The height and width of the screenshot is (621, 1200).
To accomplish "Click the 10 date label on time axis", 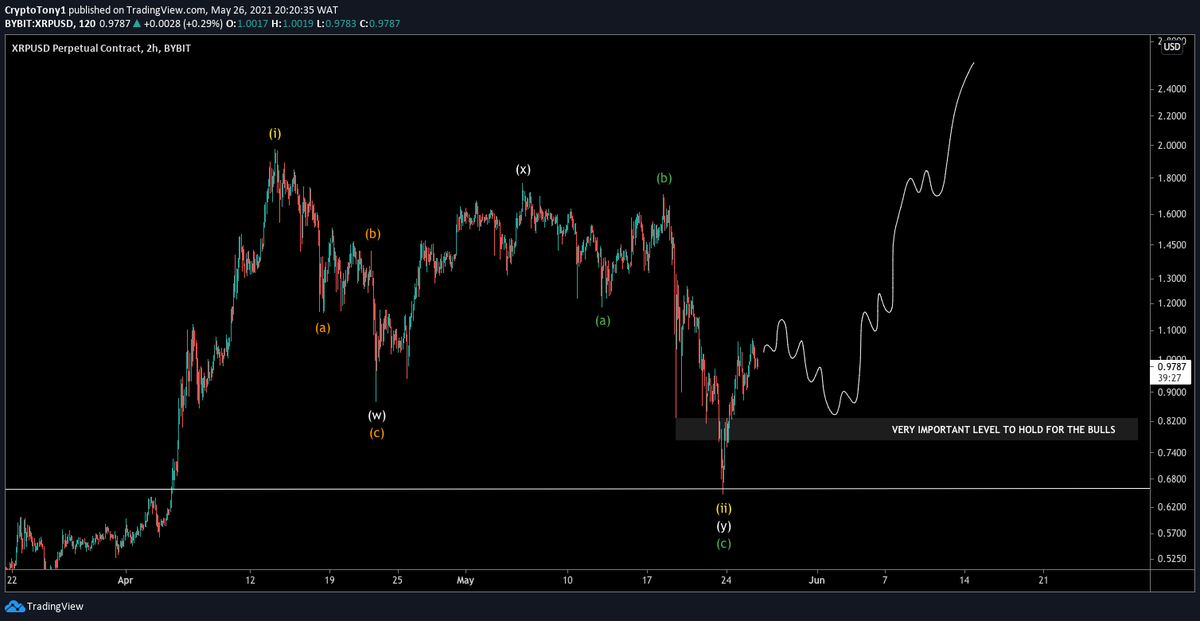I will [x=567, y=579].
